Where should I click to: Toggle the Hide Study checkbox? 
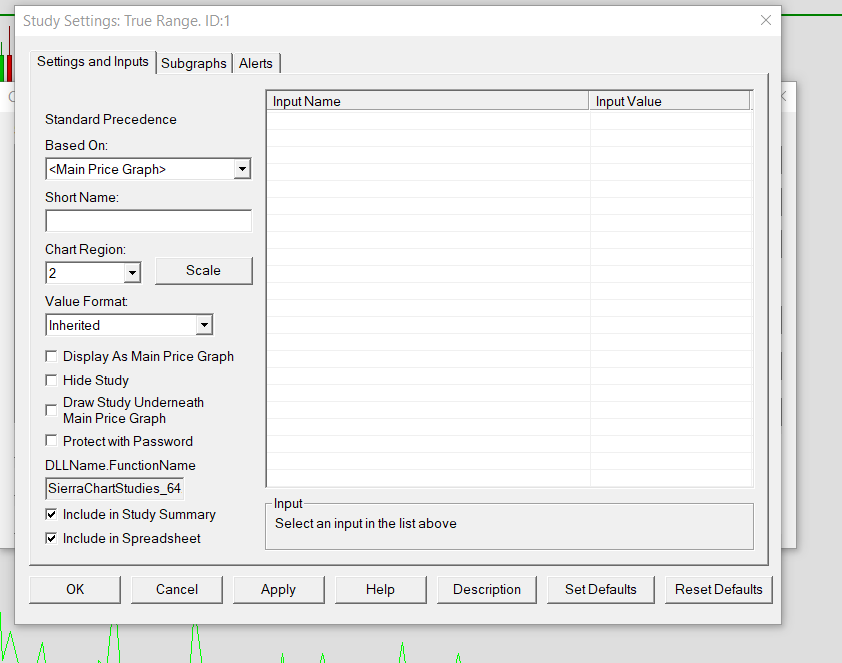pos(51,380)
